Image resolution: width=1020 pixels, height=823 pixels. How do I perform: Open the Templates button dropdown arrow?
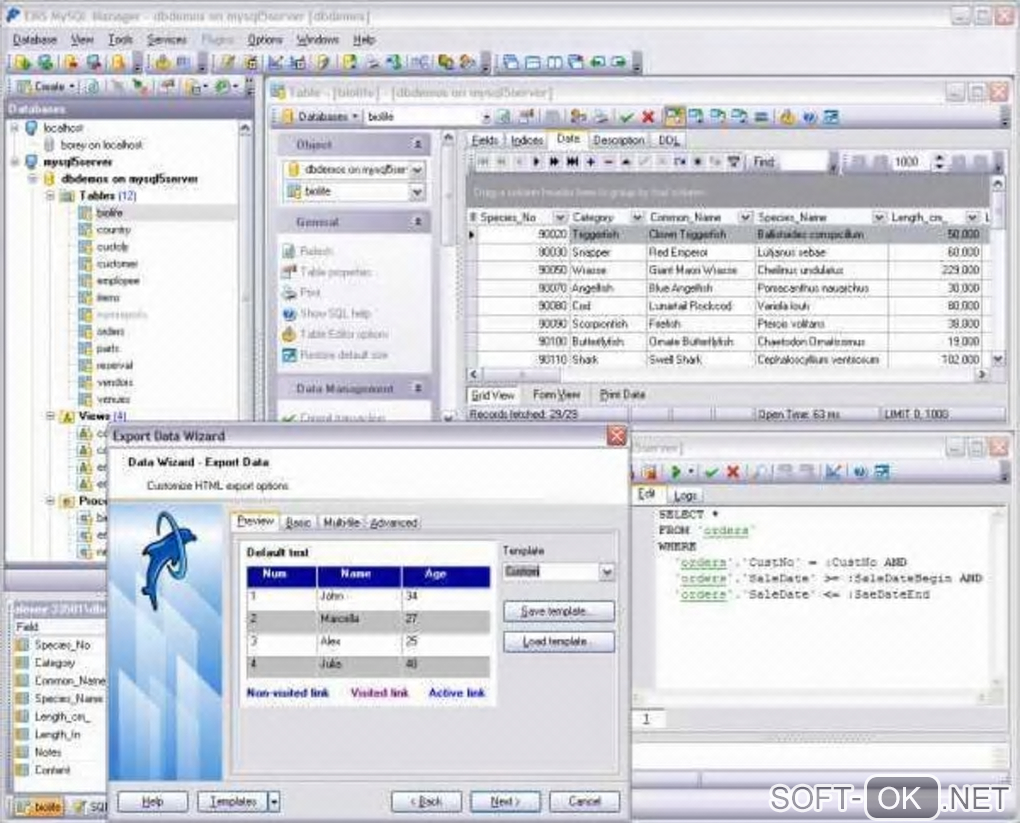click(x=274, y=802)
